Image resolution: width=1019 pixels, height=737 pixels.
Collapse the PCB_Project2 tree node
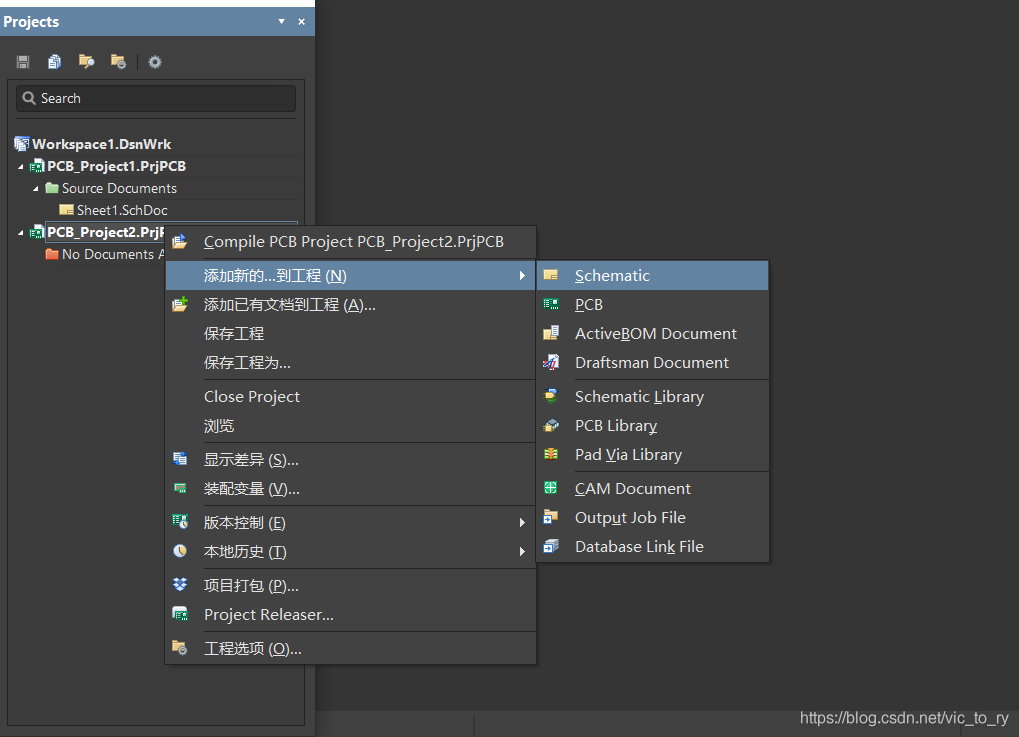(x=21, y=233)
